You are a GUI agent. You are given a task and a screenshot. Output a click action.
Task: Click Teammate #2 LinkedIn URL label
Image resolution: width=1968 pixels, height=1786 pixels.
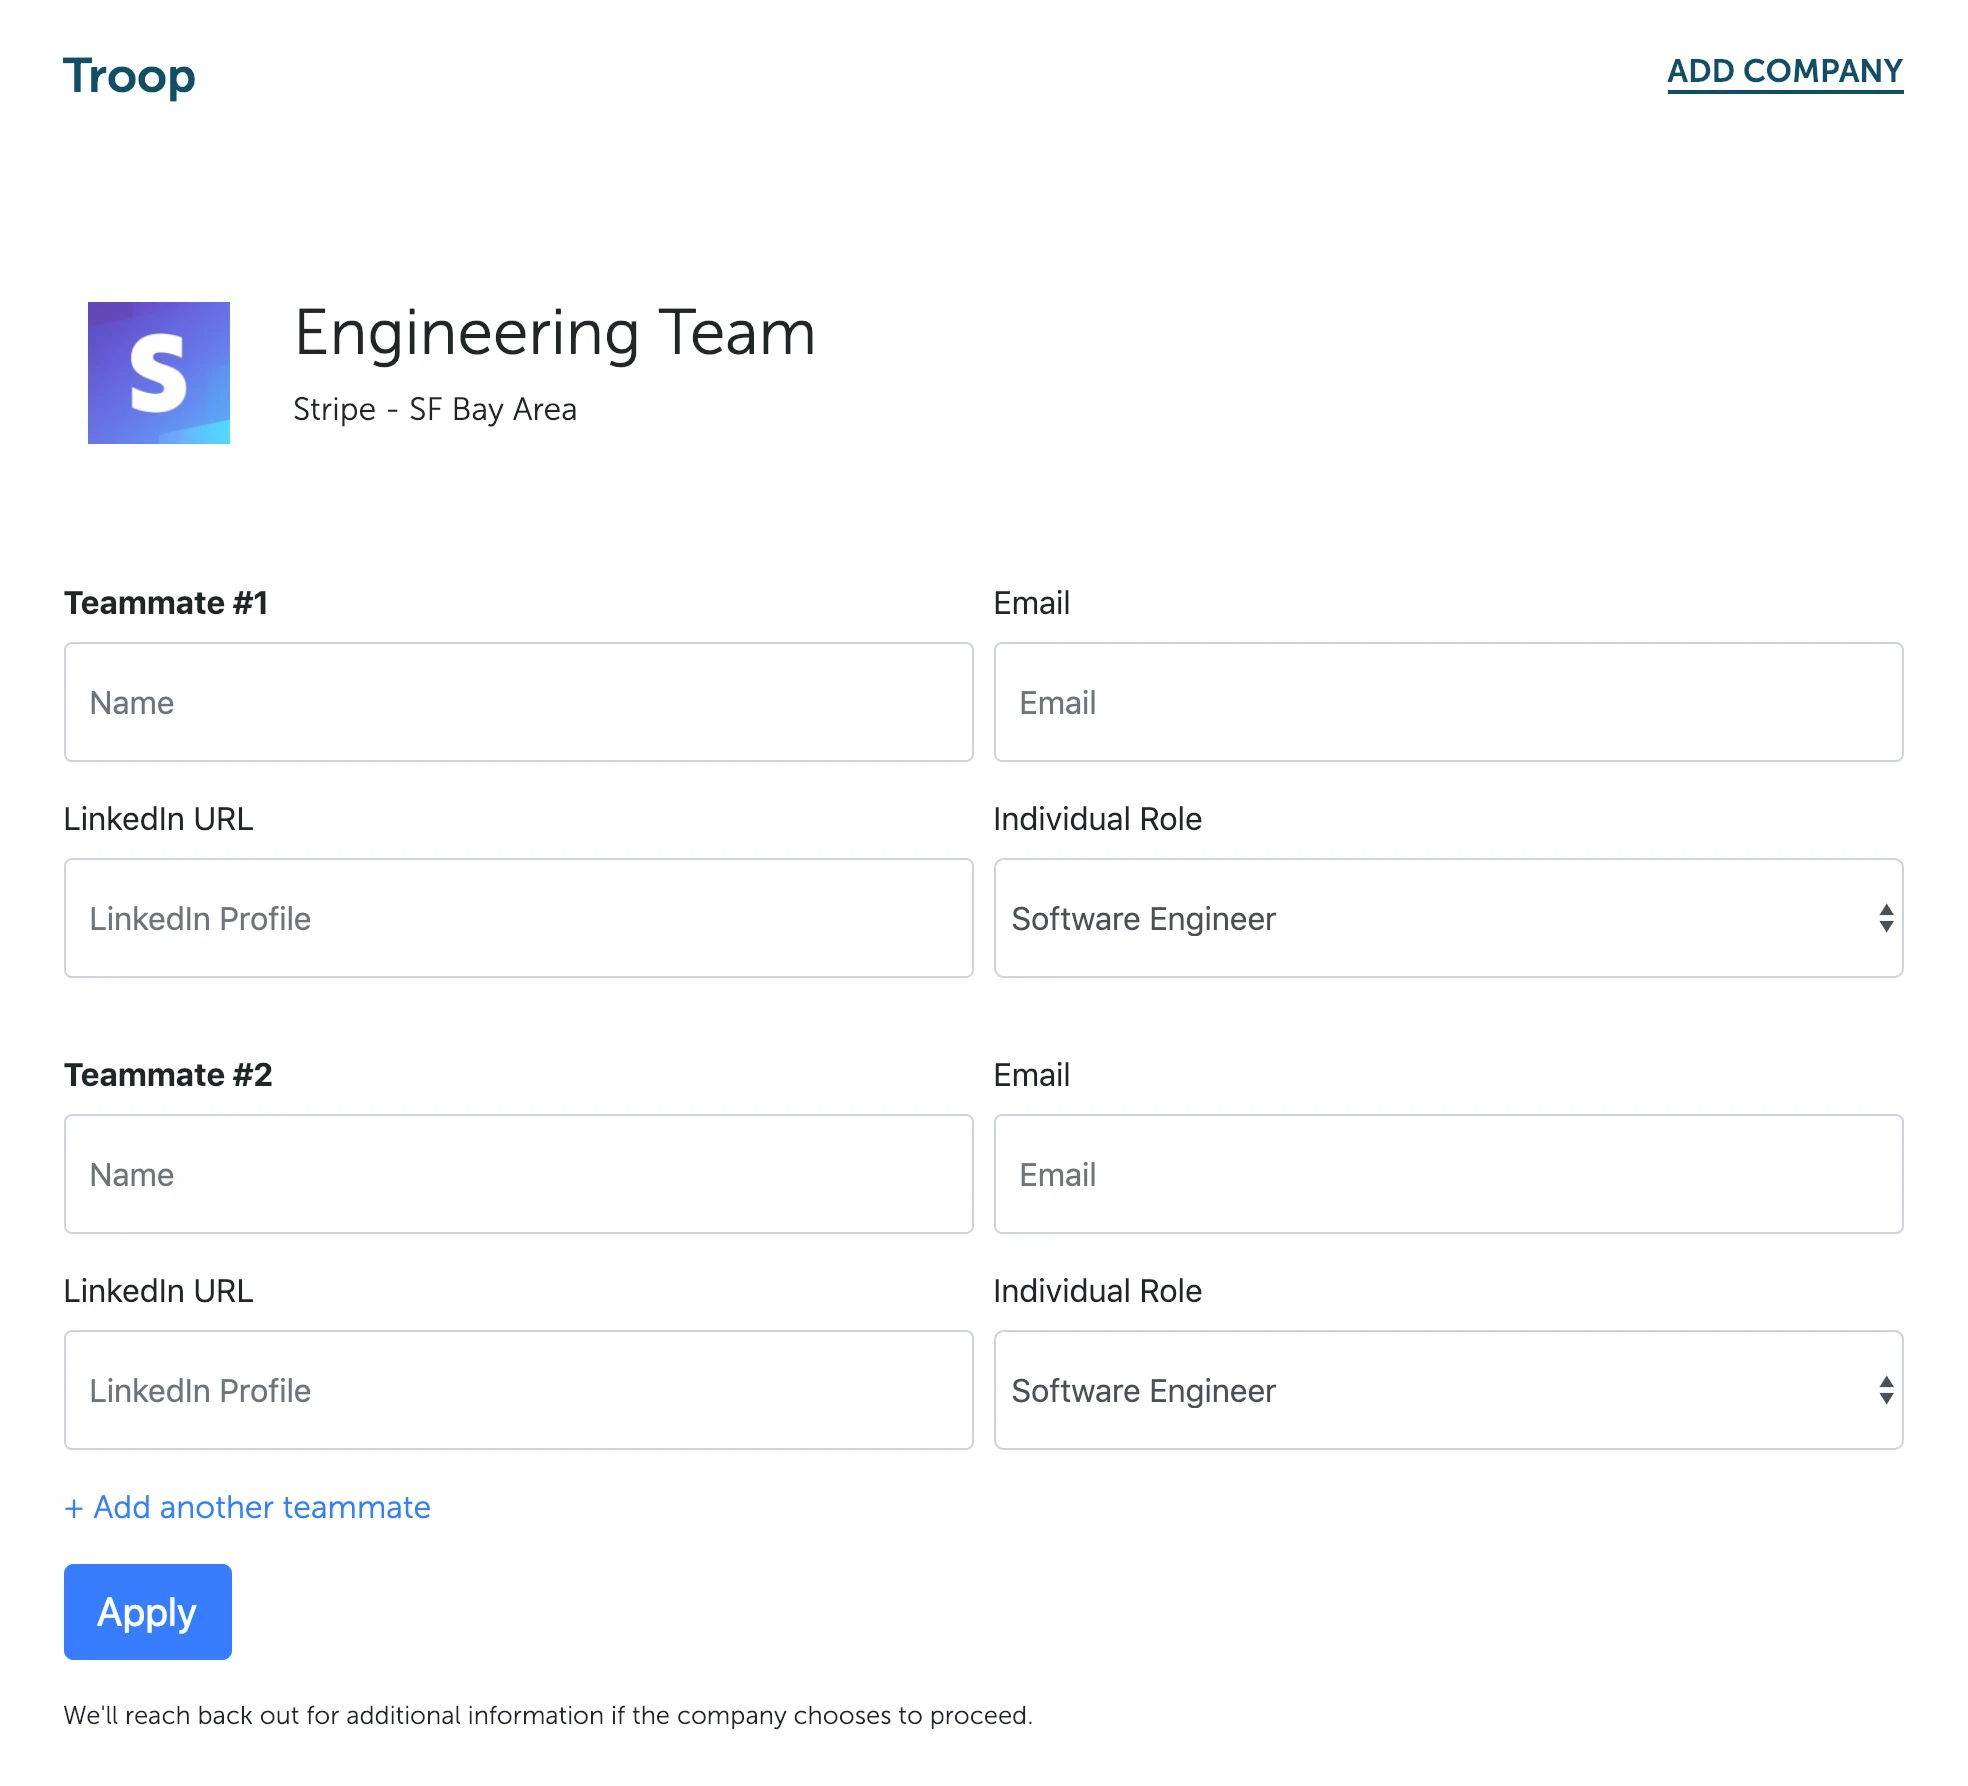pyautogui.click(x=158, y=1291)
